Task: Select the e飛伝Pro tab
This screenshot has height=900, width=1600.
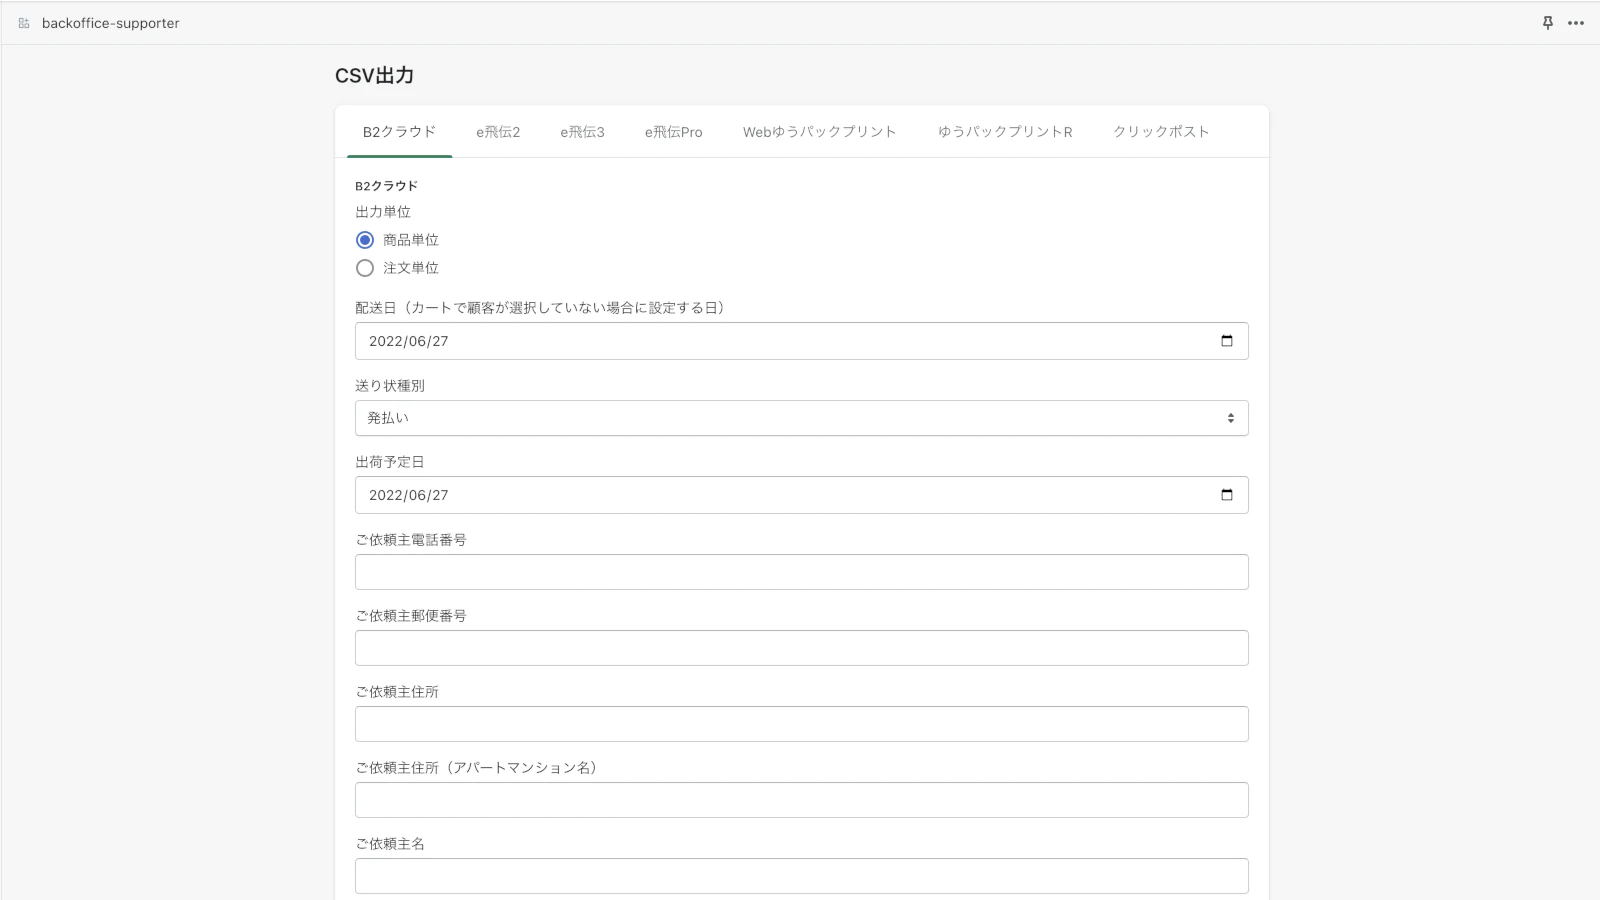Action: point(673,132)
